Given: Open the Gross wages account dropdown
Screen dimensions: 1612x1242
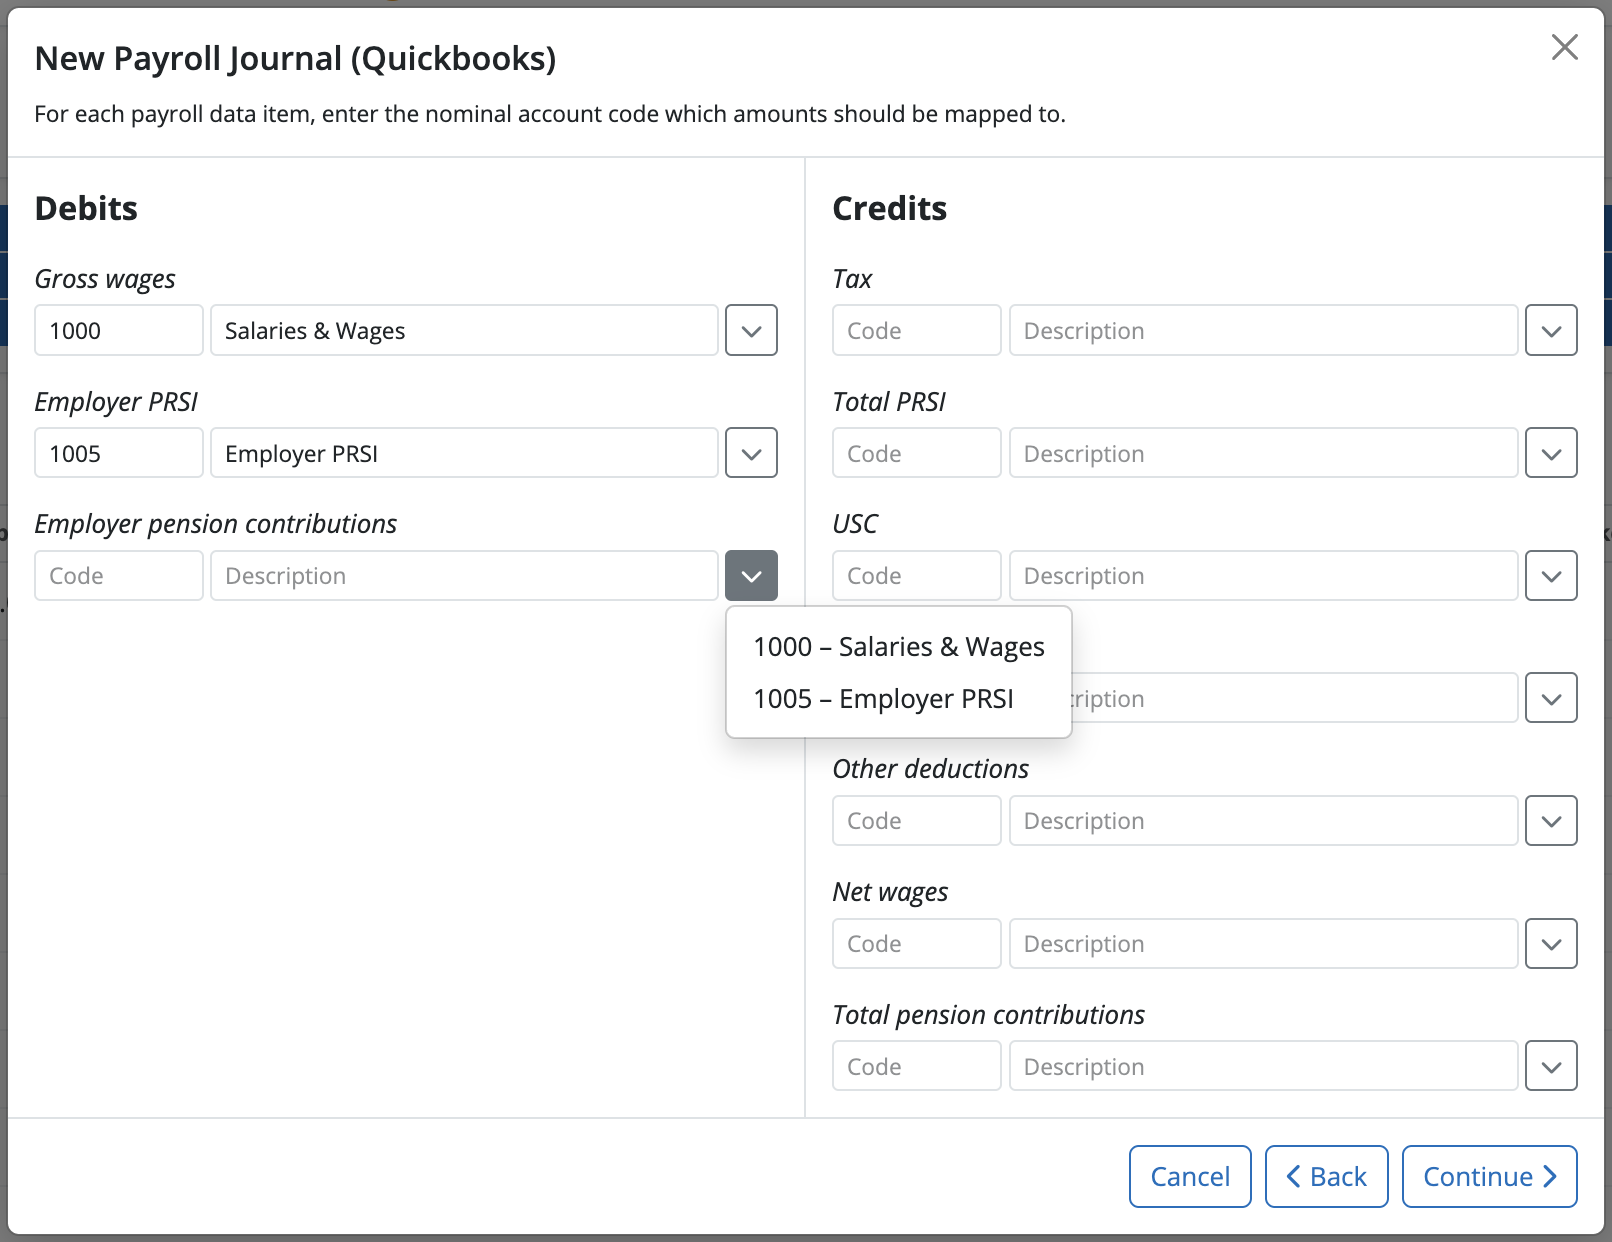Looking at the screenshot, I should 751,330.
